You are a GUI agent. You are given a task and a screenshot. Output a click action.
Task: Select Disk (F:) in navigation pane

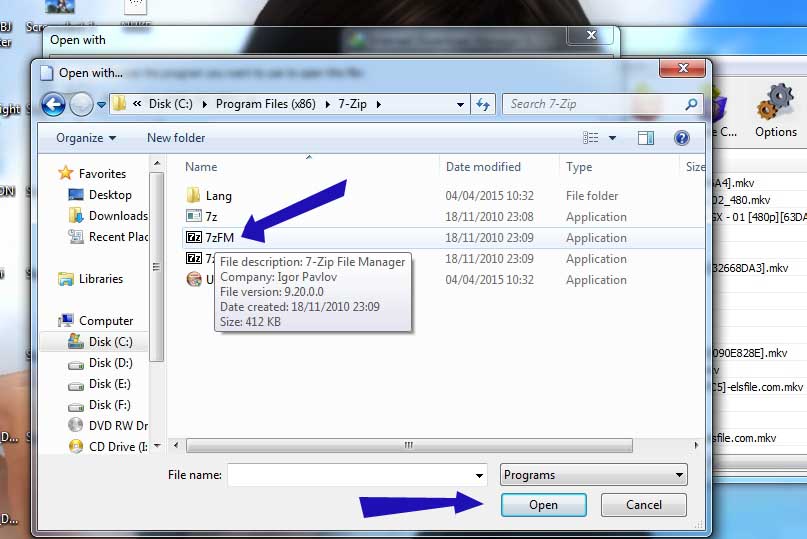(x=109, y=405)
